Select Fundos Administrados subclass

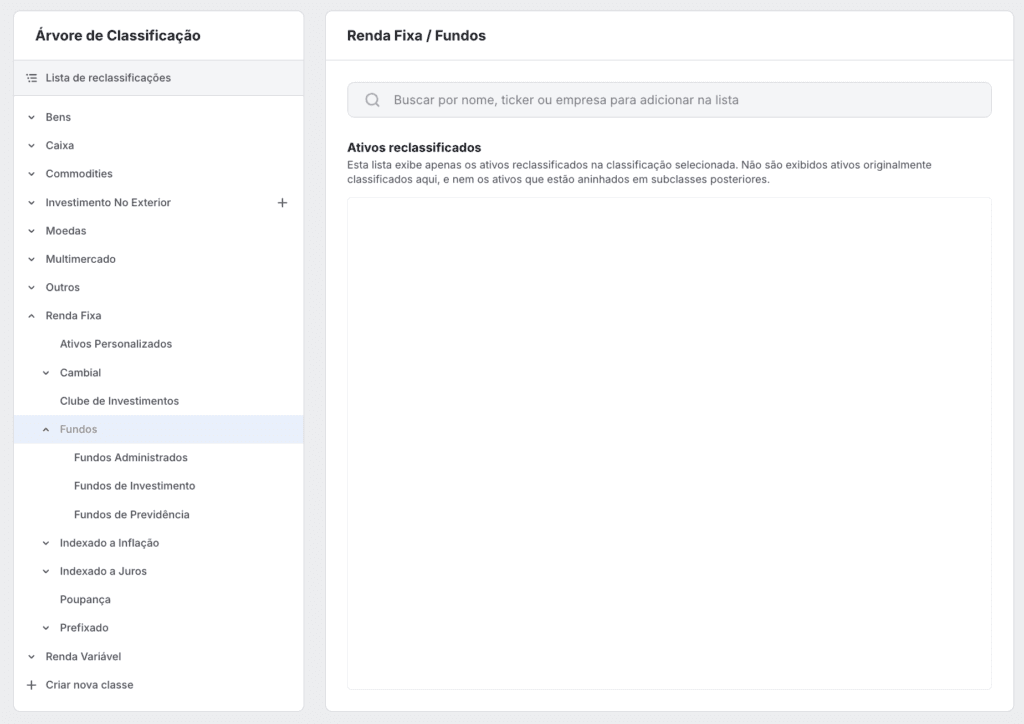130,458
